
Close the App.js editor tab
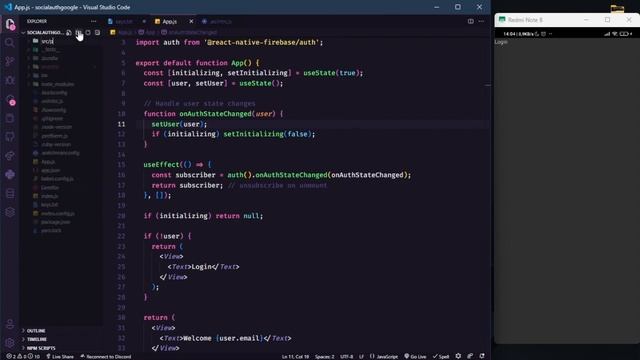[x=191, y=21]
